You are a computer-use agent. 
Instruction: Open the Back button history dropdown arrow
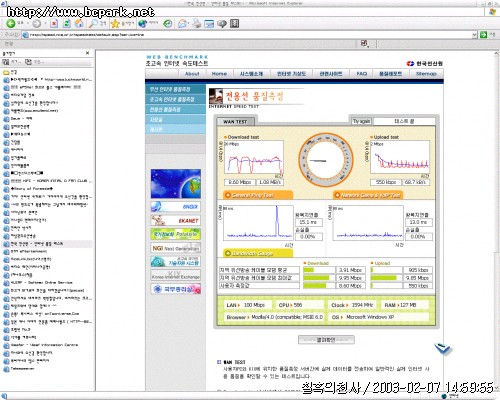(x=27, y=24)
